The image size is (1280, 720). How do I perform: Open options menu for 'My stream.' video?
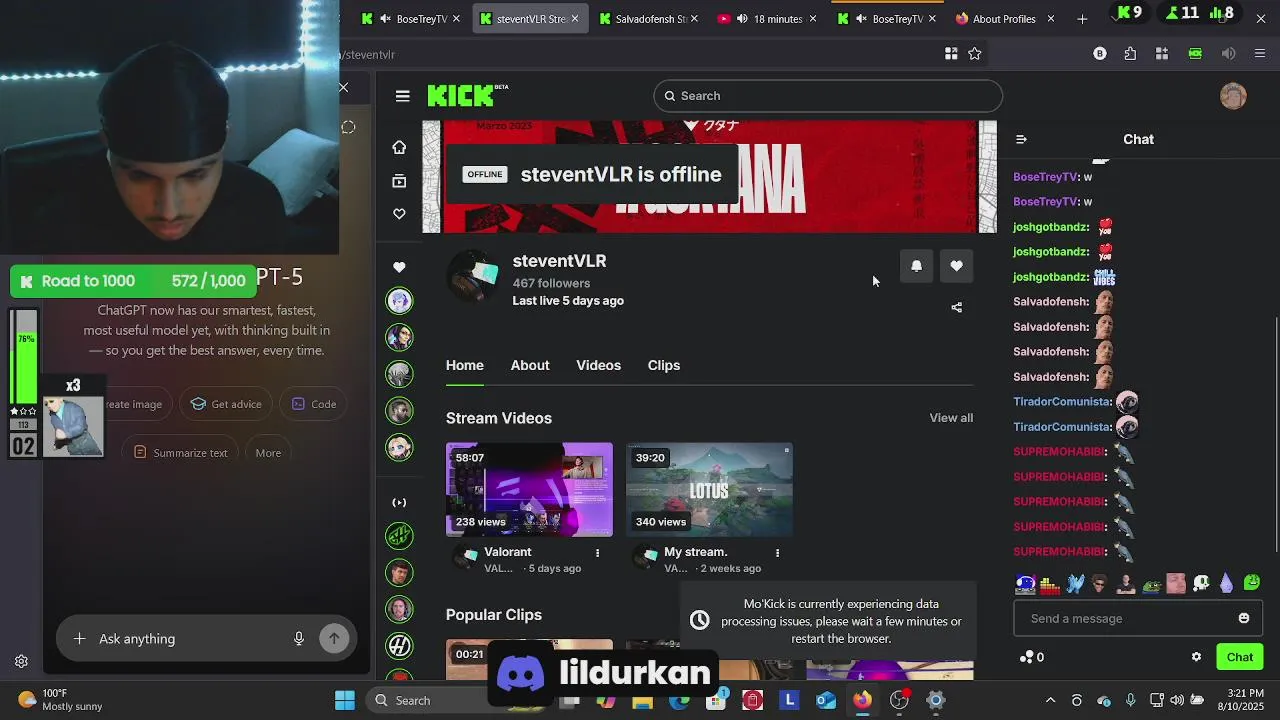(777, 553)
